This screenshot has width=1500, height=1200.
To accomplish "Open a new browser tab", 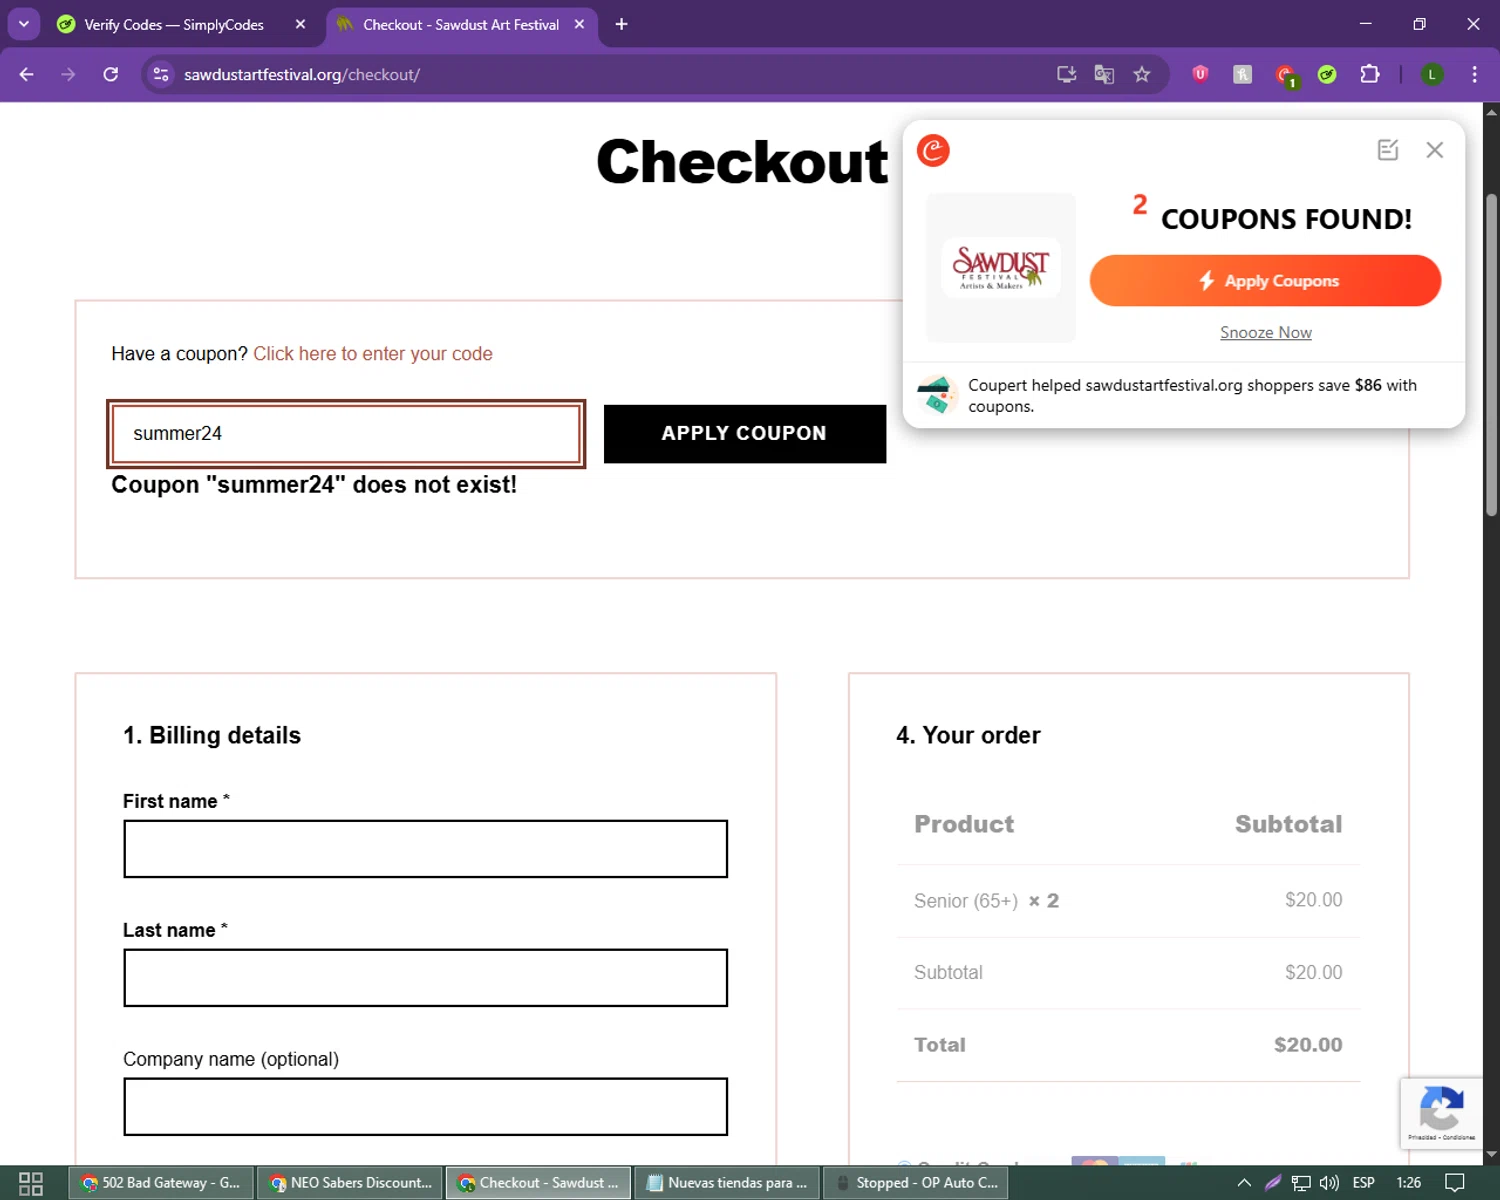I will coord(621,24).
